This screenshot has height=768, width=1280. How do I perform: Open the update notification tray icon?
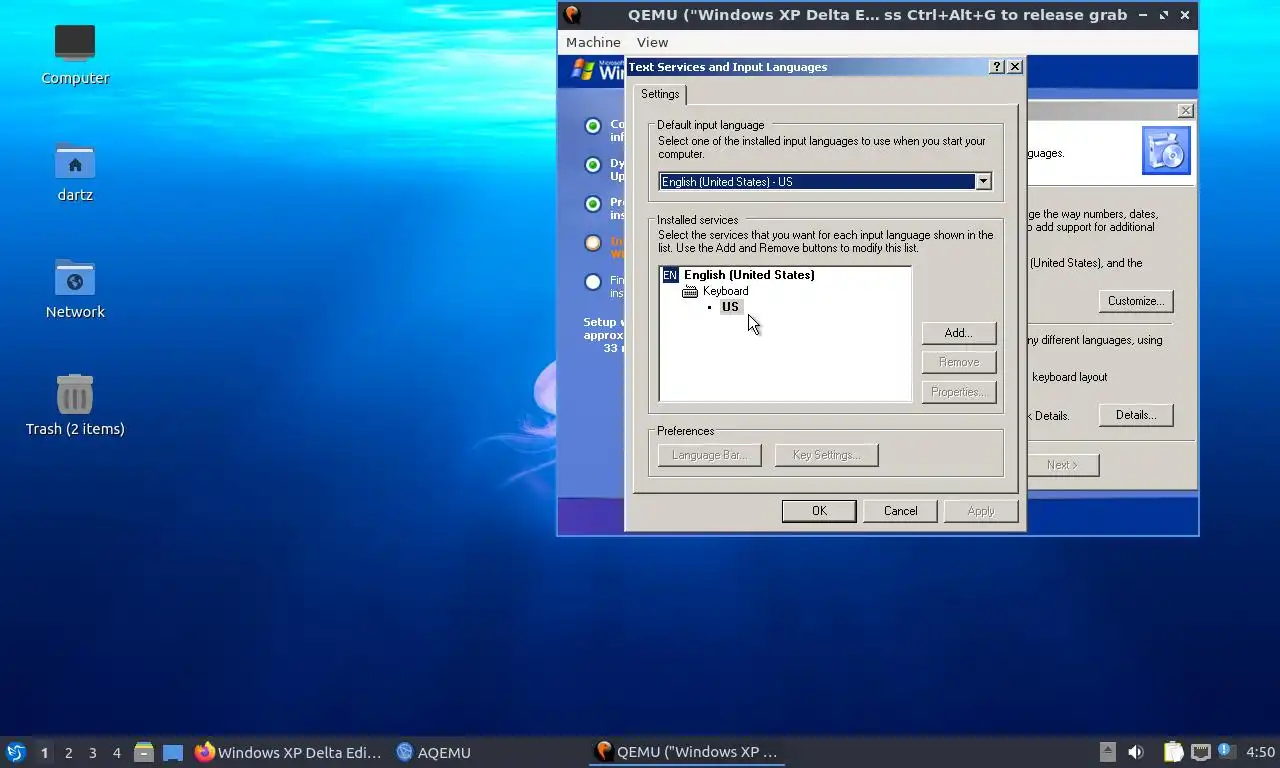(x=1224, y=750)
